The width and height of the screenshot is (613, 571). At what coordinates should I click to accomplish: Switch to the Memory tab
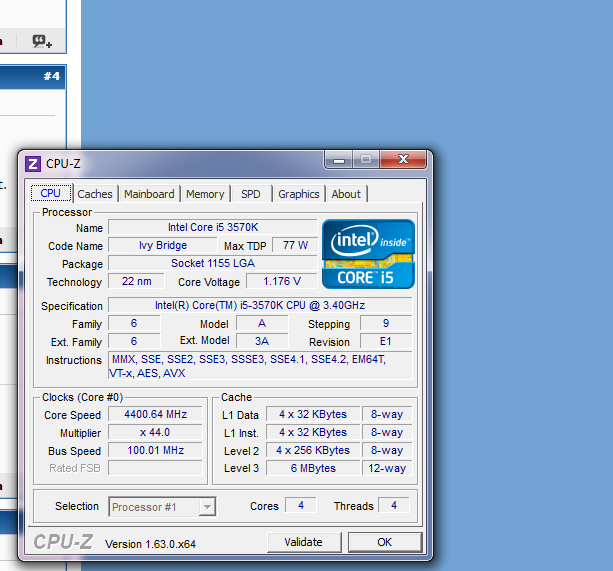click(205, 194)
